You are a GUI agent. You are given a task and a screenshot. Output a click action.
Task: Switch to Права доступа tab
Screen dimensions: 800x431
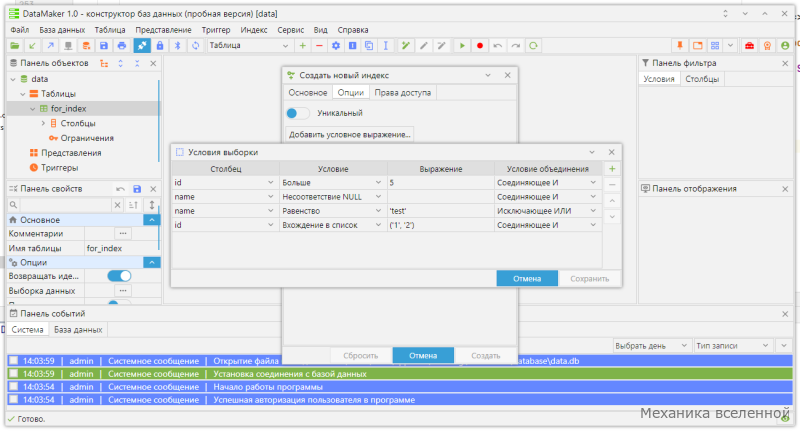pos(403,93)
